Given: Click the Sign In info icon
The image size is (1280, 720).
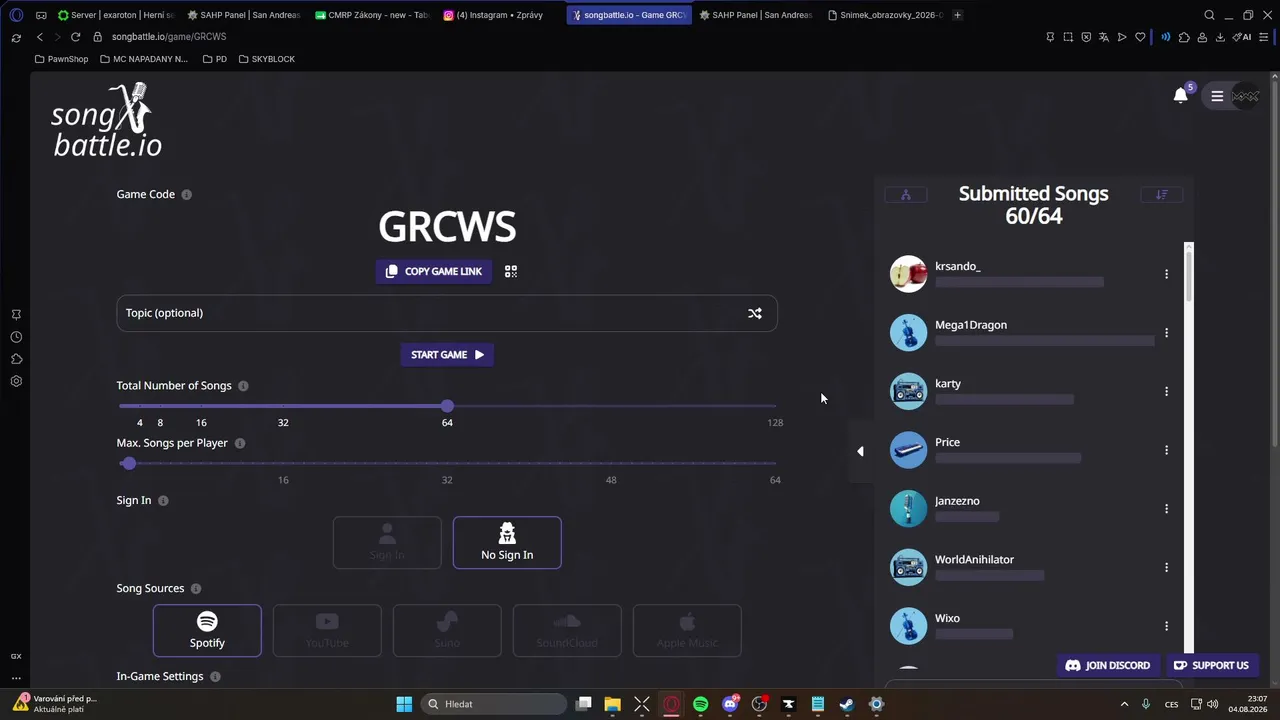Looking at the screenshot, I should pyautogui.click(x=163, y=501).
